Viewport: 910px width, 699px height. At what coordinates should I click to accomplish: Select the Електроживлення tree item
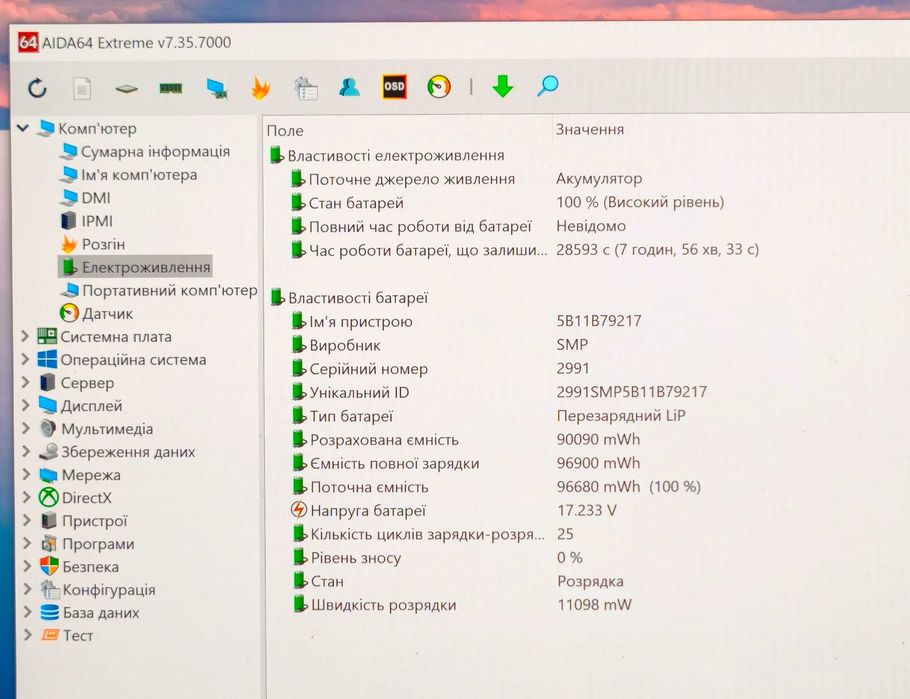[x=136, y=267]
